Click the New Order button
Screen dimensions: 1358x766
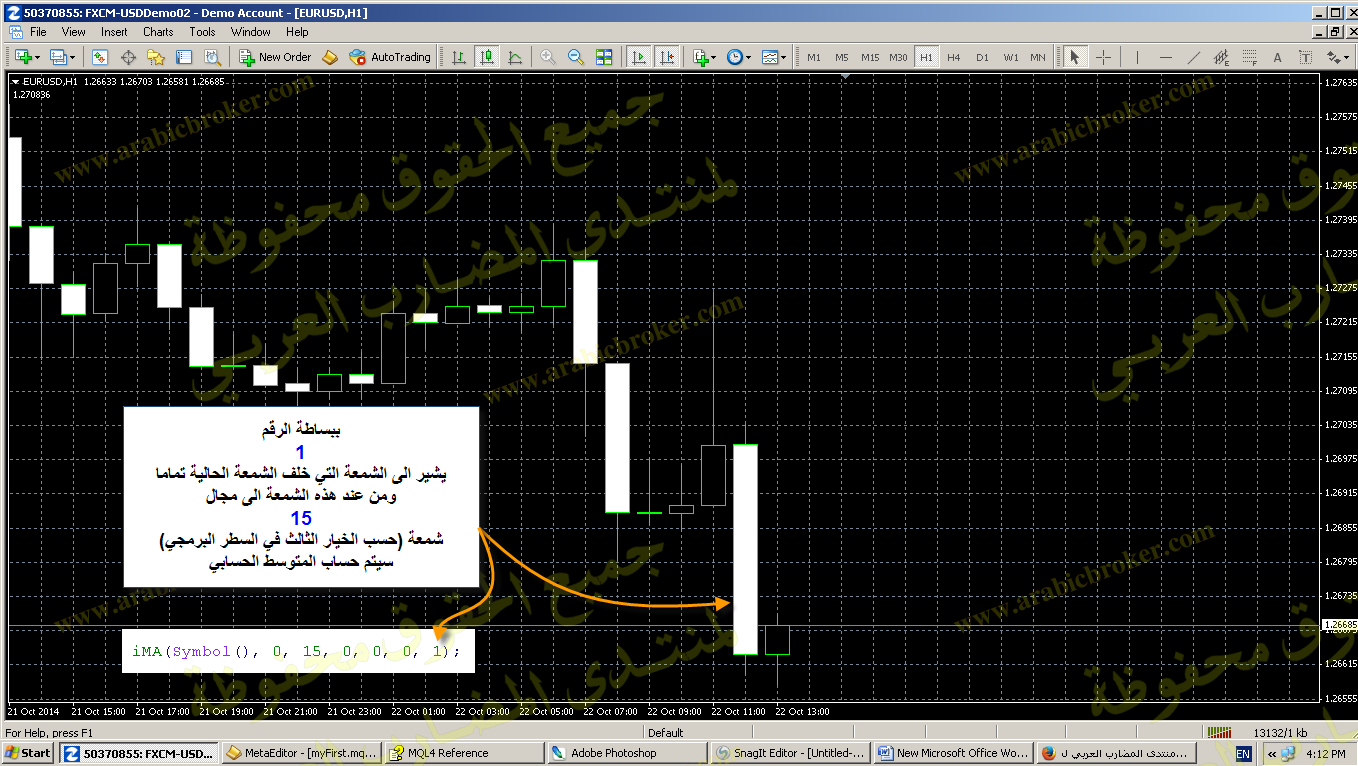point(274,57)
